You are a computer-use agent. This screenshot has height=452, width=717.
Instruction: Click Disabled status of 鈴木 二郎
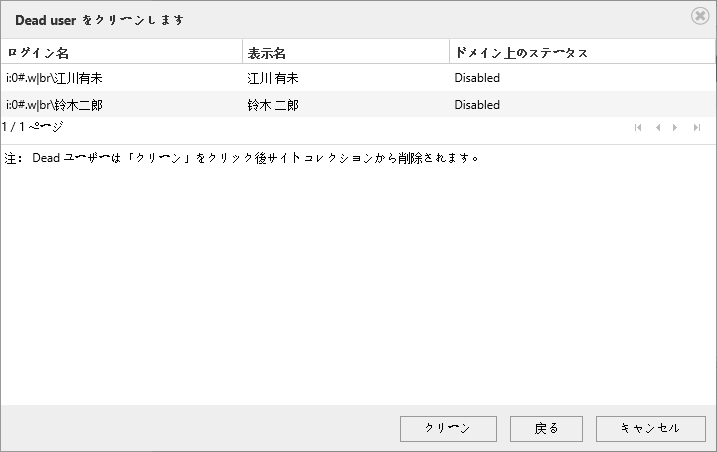coord(477,105)
